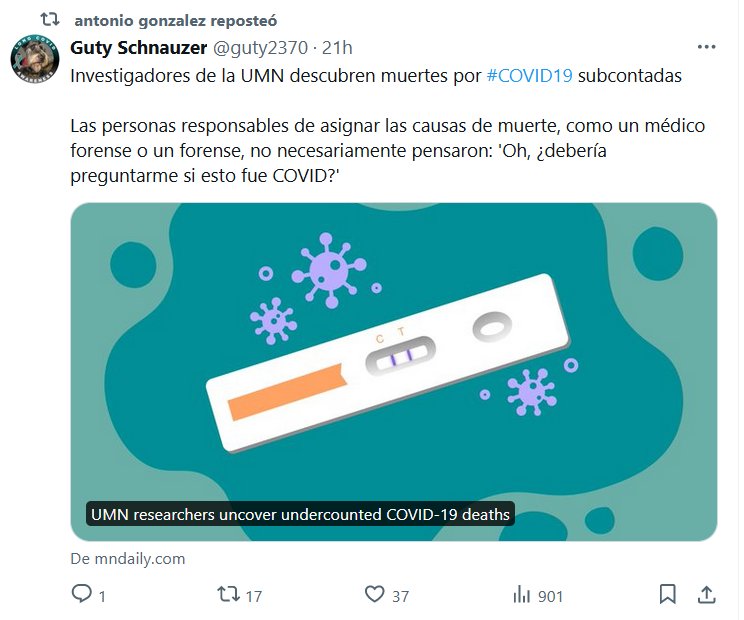Click the repost icon beside antonio gonzalez
Image resolution: width=744 pixels, height=620 pixels.
(x=49, y=19)
